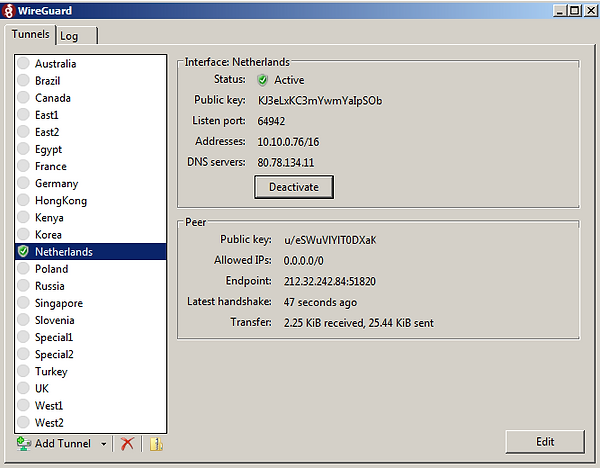This screenshot has height=468, width=600.
Task: Click the Allowed IPs value 0.0.0.0/0
Action: pyautogui.click(x=303, y=261)
